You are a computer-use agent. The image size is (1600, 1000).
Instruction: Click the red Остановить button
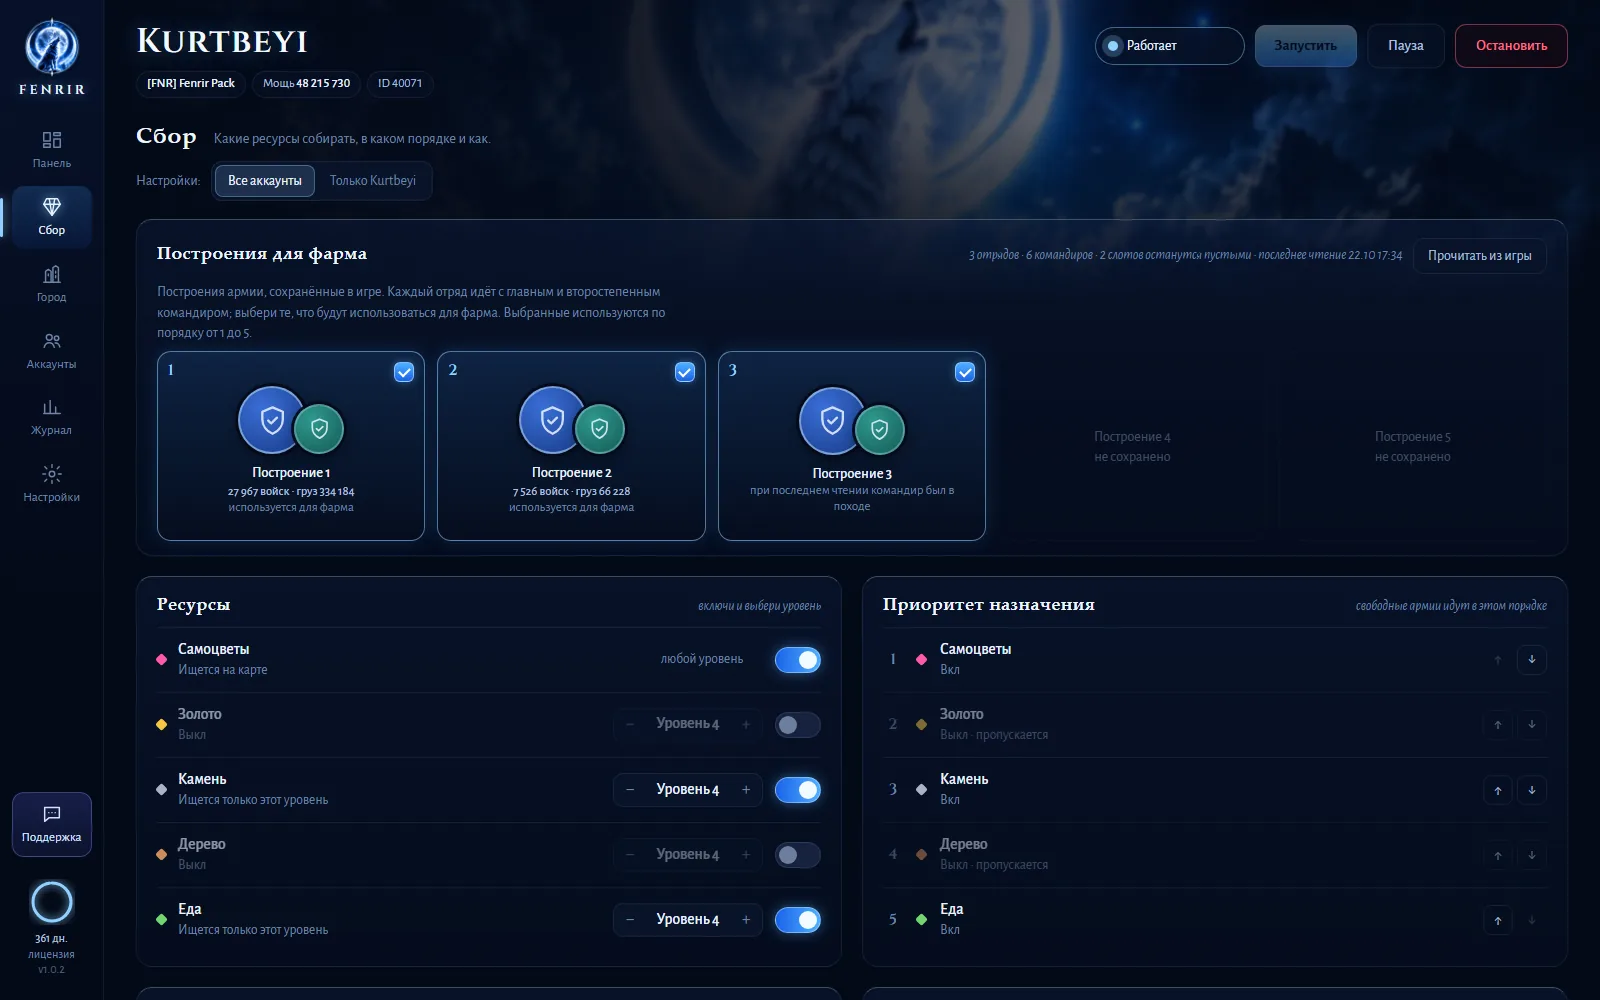click(x=1511, y=46)
